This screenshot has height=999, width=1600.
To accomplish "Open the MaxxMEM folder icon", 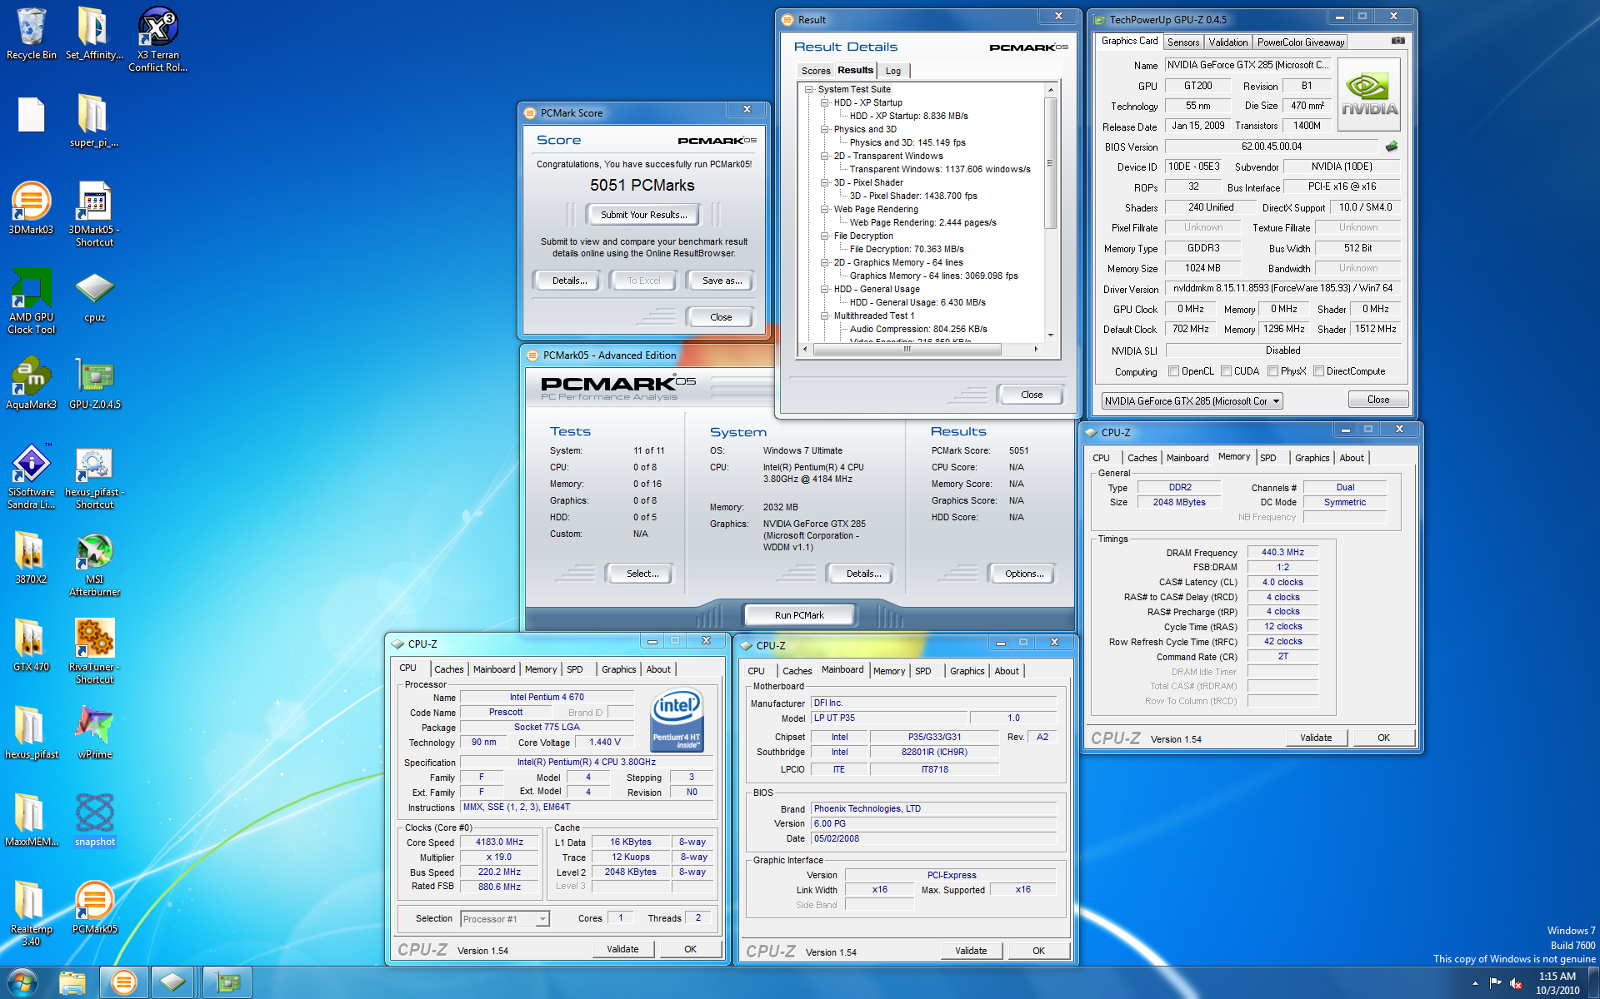I will point(31,820).
